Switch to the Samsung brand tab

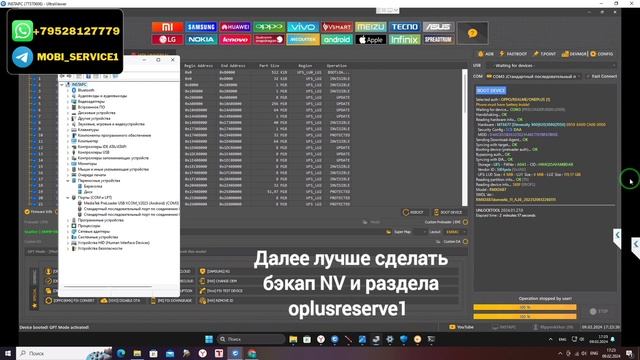point(201,27)
